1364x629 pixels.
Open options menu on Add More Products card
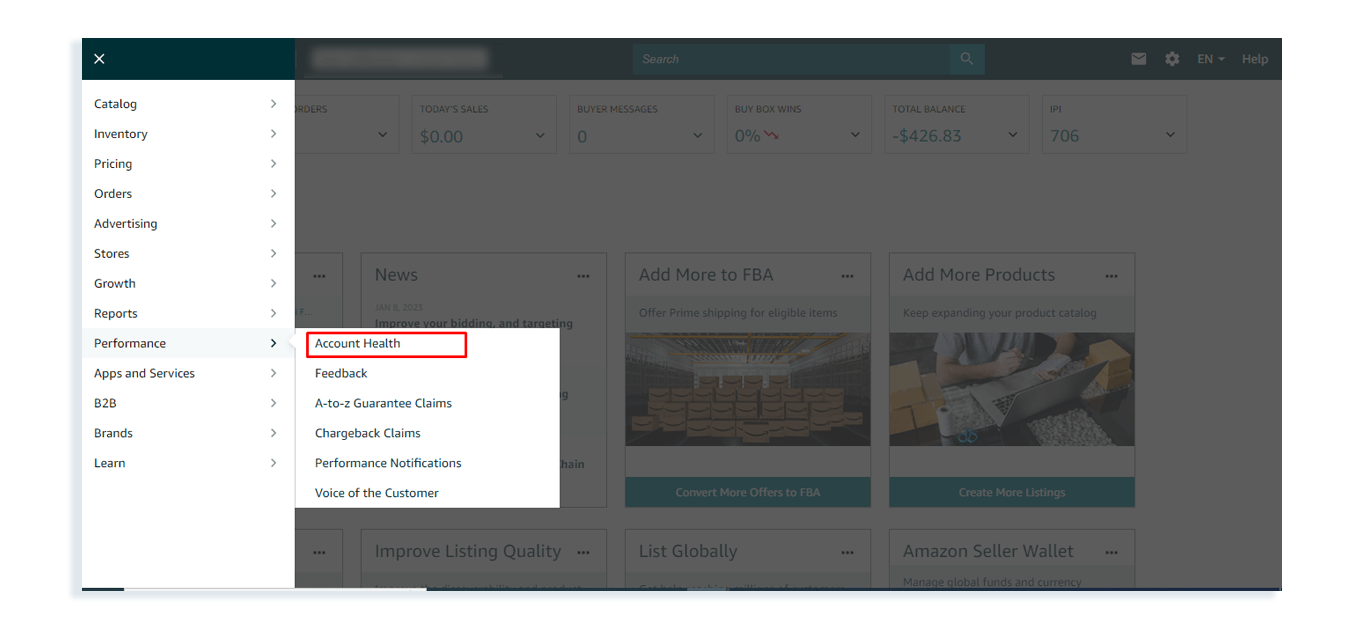pyautogui.click(x=1111, y=275)
